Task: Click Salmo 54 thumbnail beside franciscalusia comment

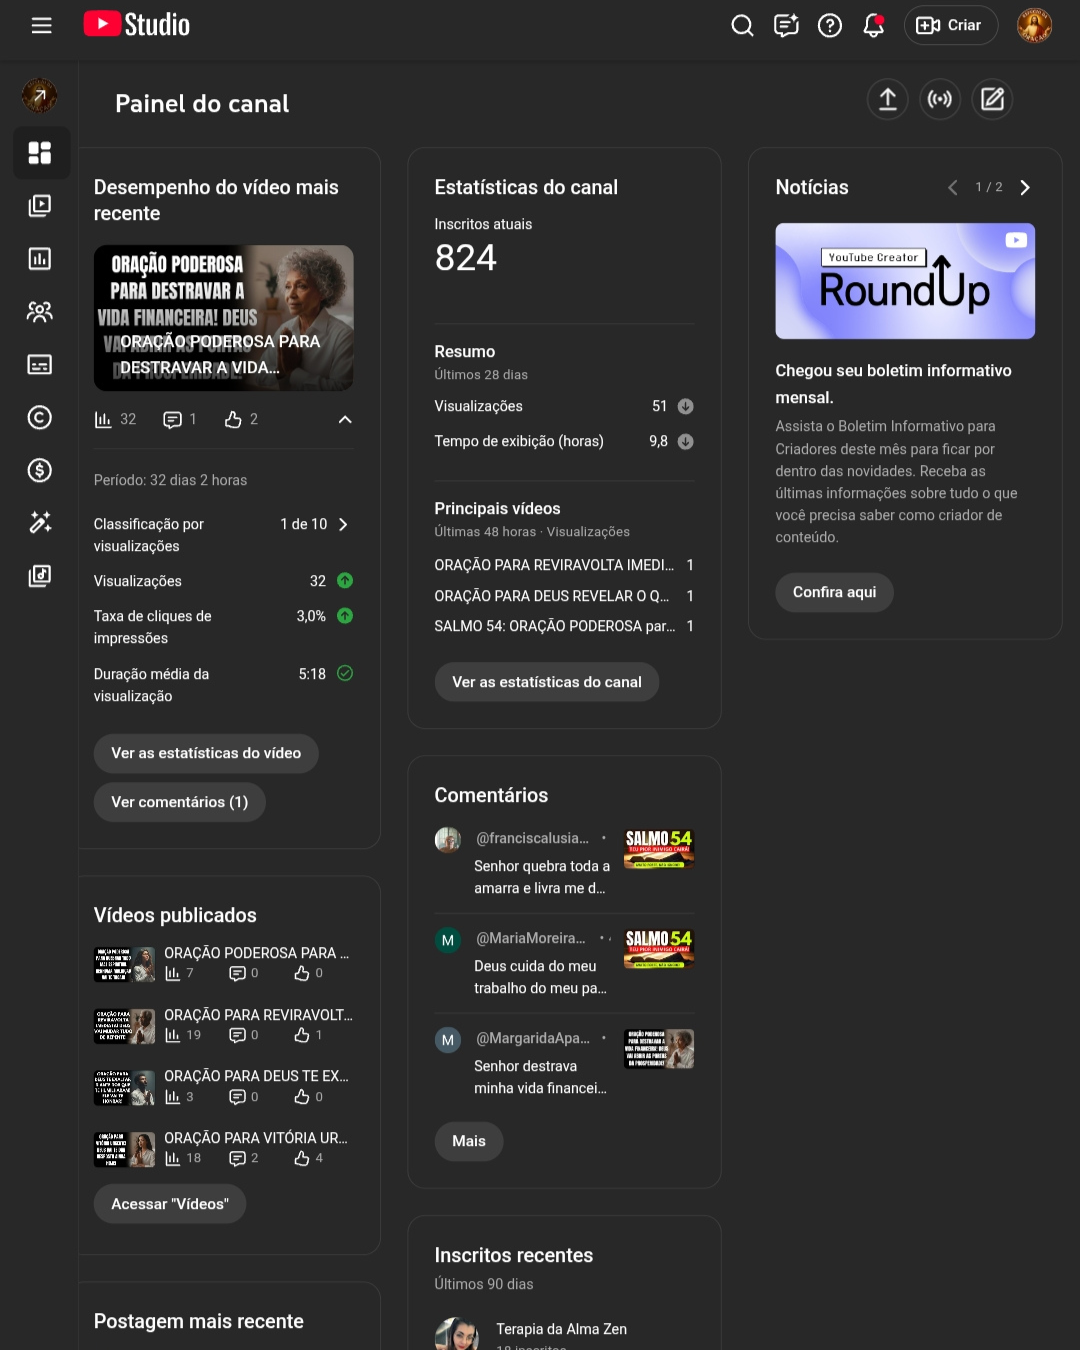Action: coord(659,849)
